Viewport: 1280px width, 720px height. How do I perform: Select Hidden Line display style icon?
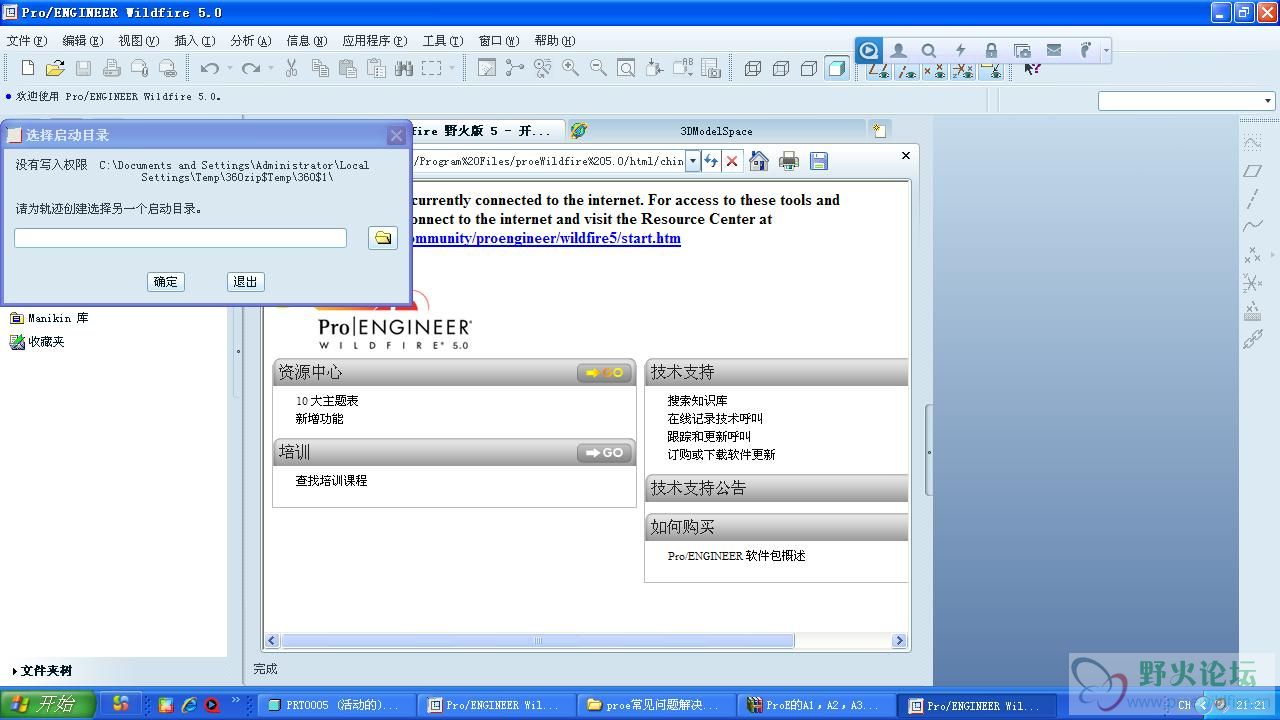point(781,68)
